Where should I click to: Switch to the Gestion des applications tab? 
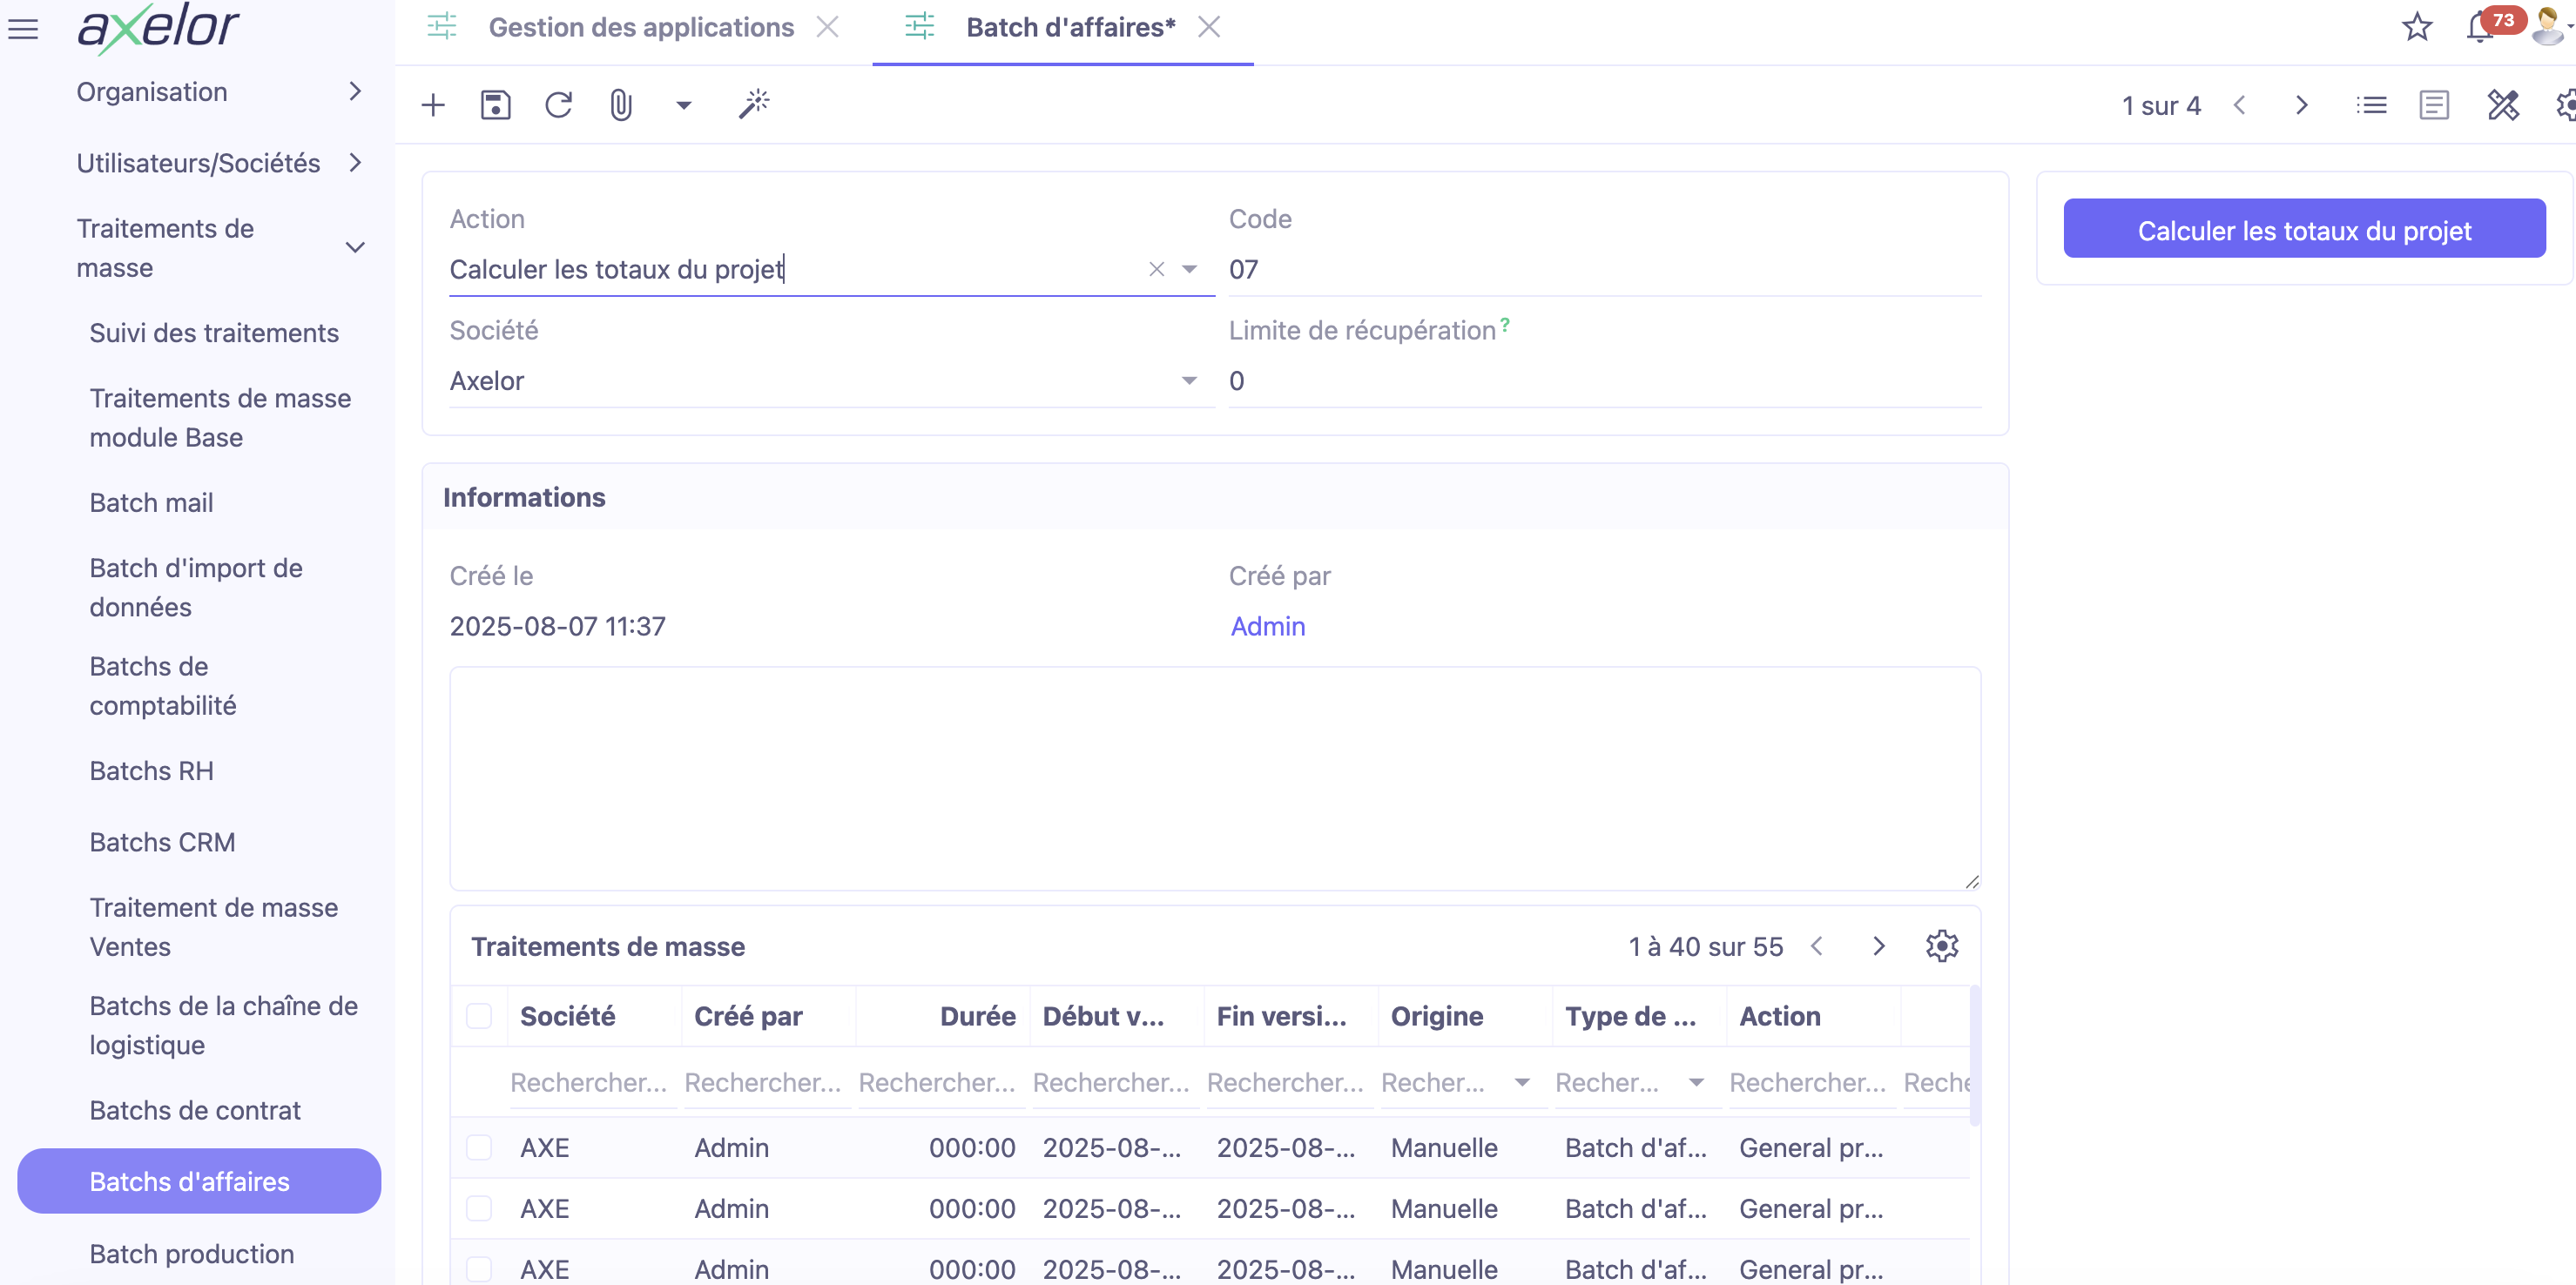[x=640, y=27]
